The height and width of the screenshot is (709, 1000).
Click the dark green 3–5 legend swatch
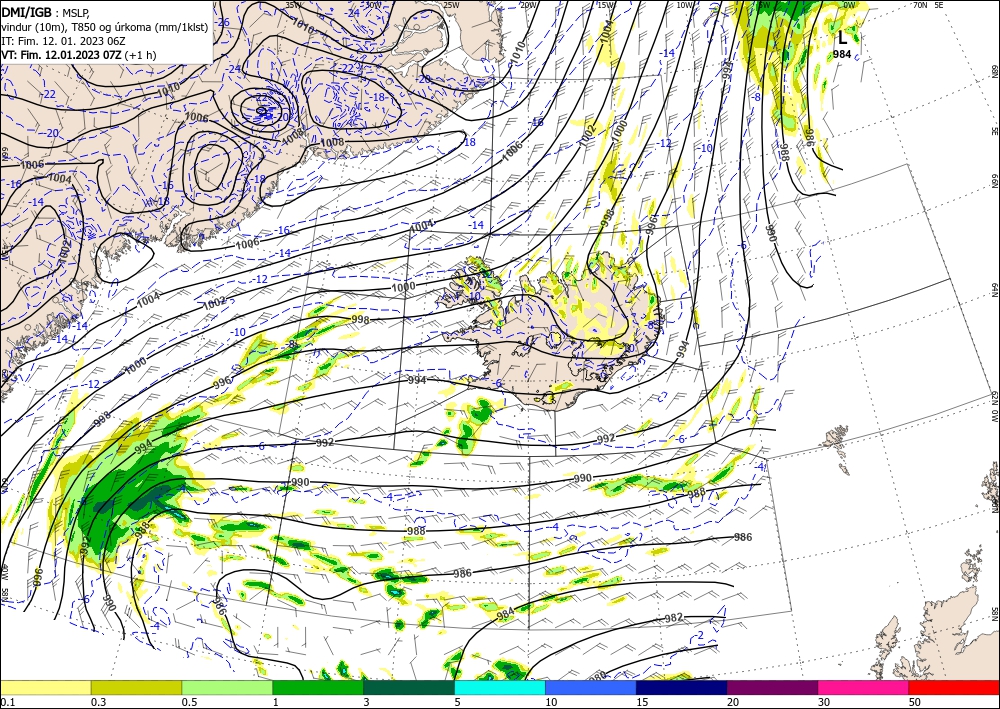(x=409, y=687)
